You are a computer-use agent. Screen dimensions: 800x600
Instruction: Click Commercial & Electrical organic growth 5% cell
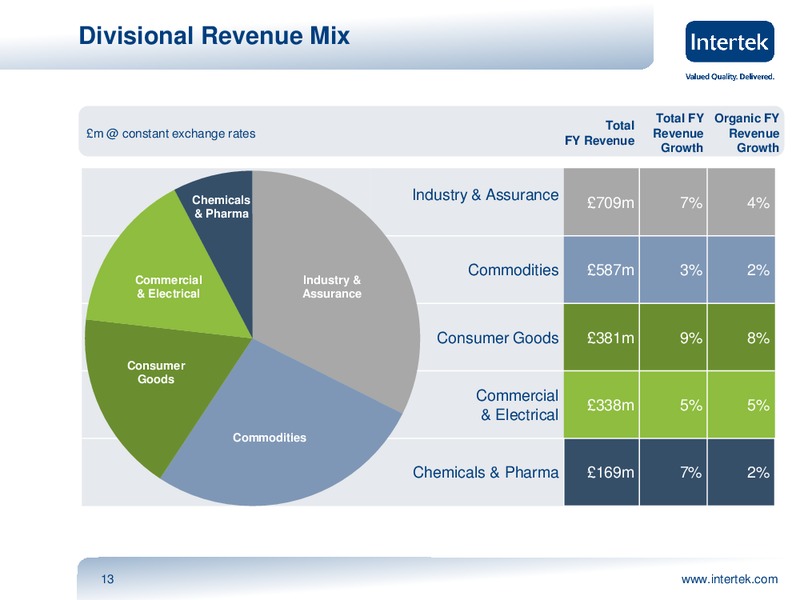click(x=741, y=405)
